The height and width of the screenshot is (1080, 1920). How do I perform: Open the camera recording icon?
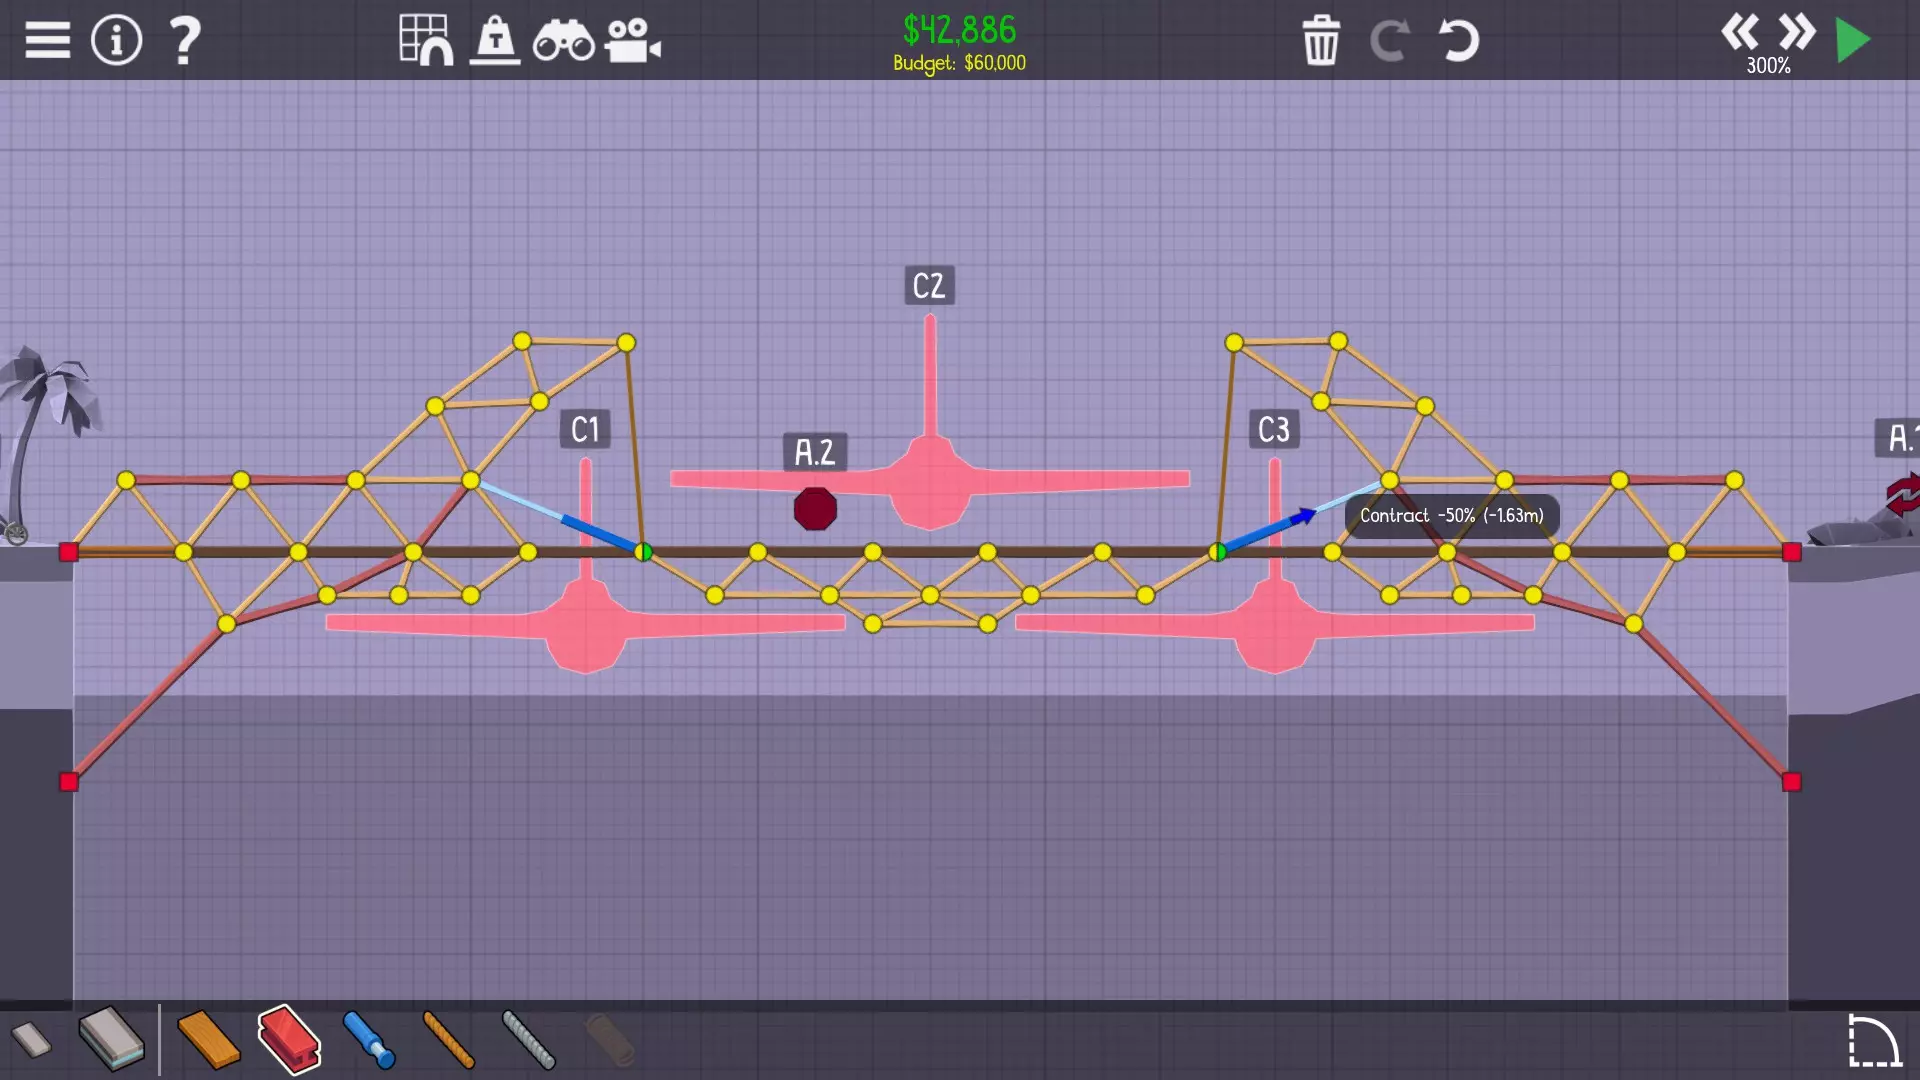point(632,41)
